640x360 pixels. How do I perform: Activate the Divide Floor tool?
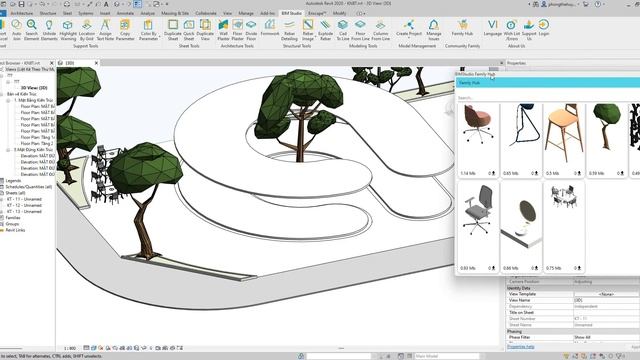point(251,30)
